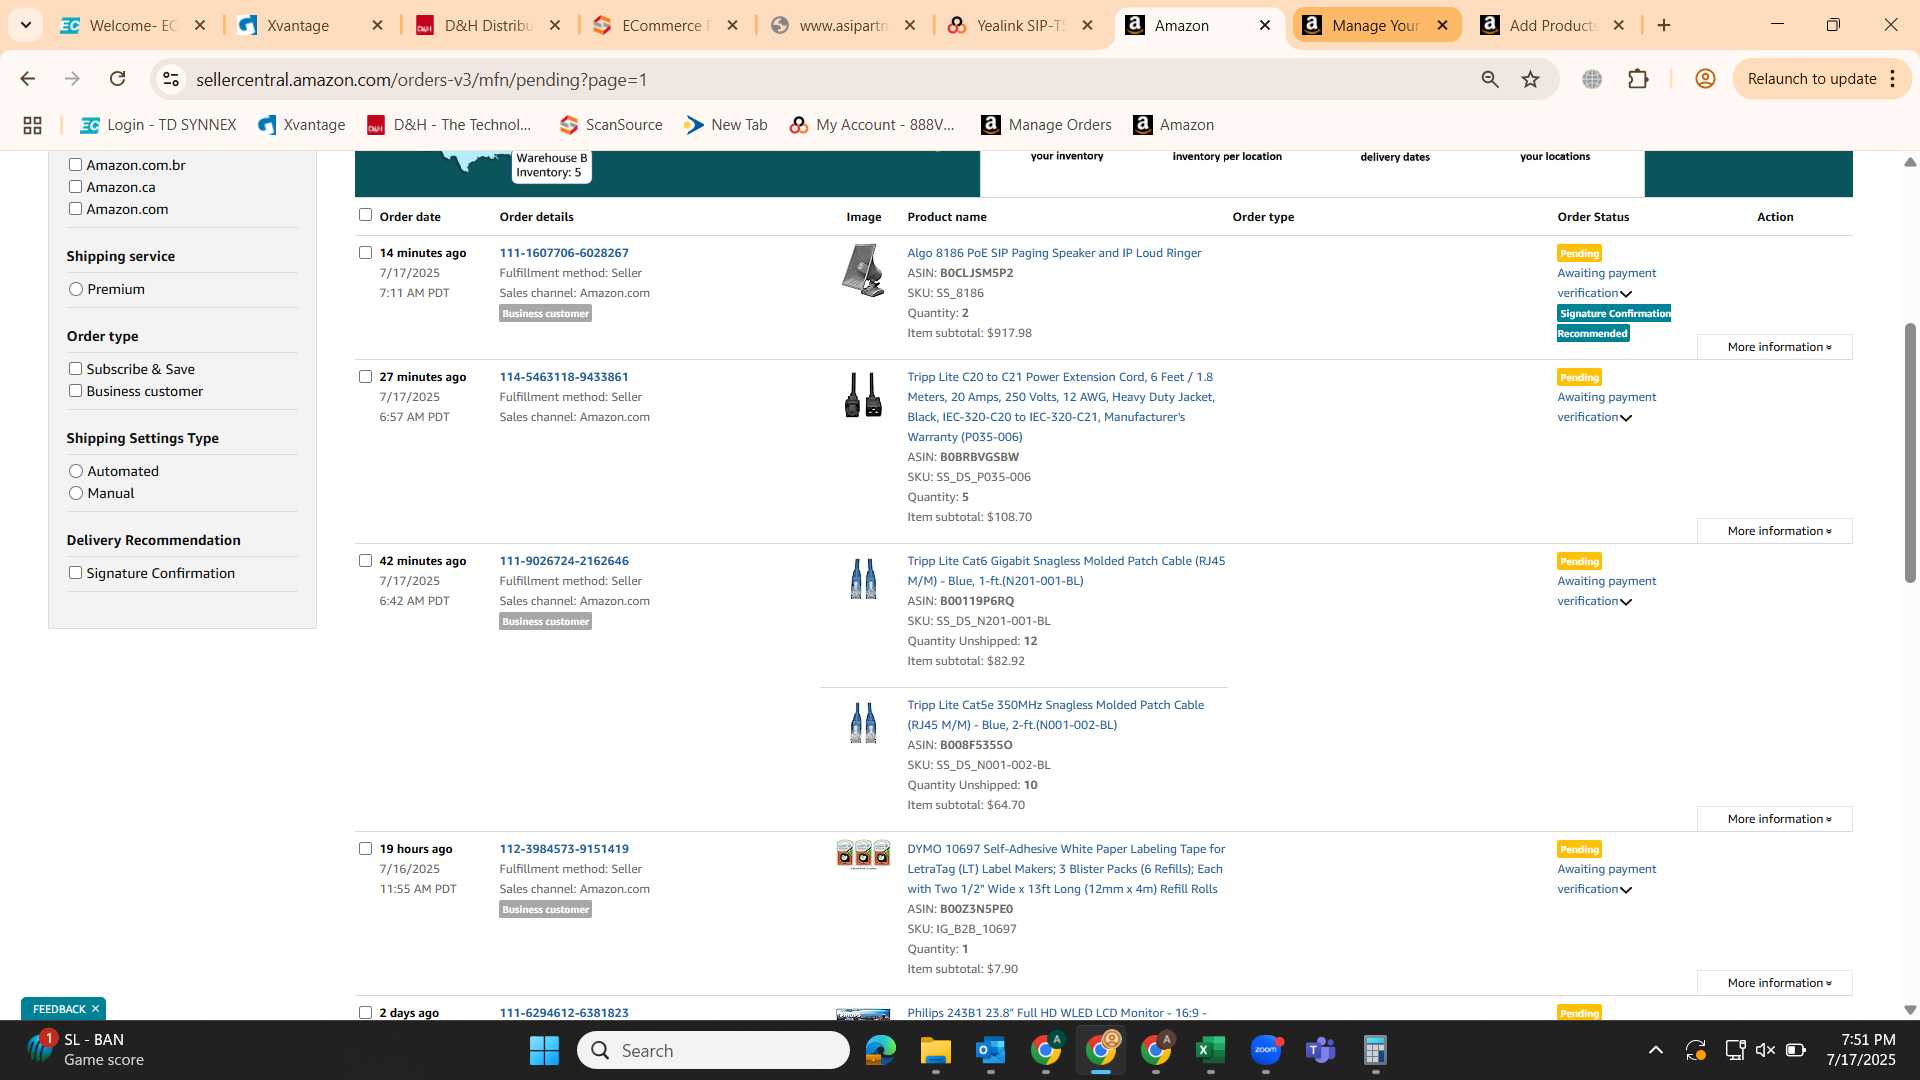1920x1080 pixels.
Task: Tick the Amazon.com.br marketplace checkbox
Action: [x=75, y=165]
